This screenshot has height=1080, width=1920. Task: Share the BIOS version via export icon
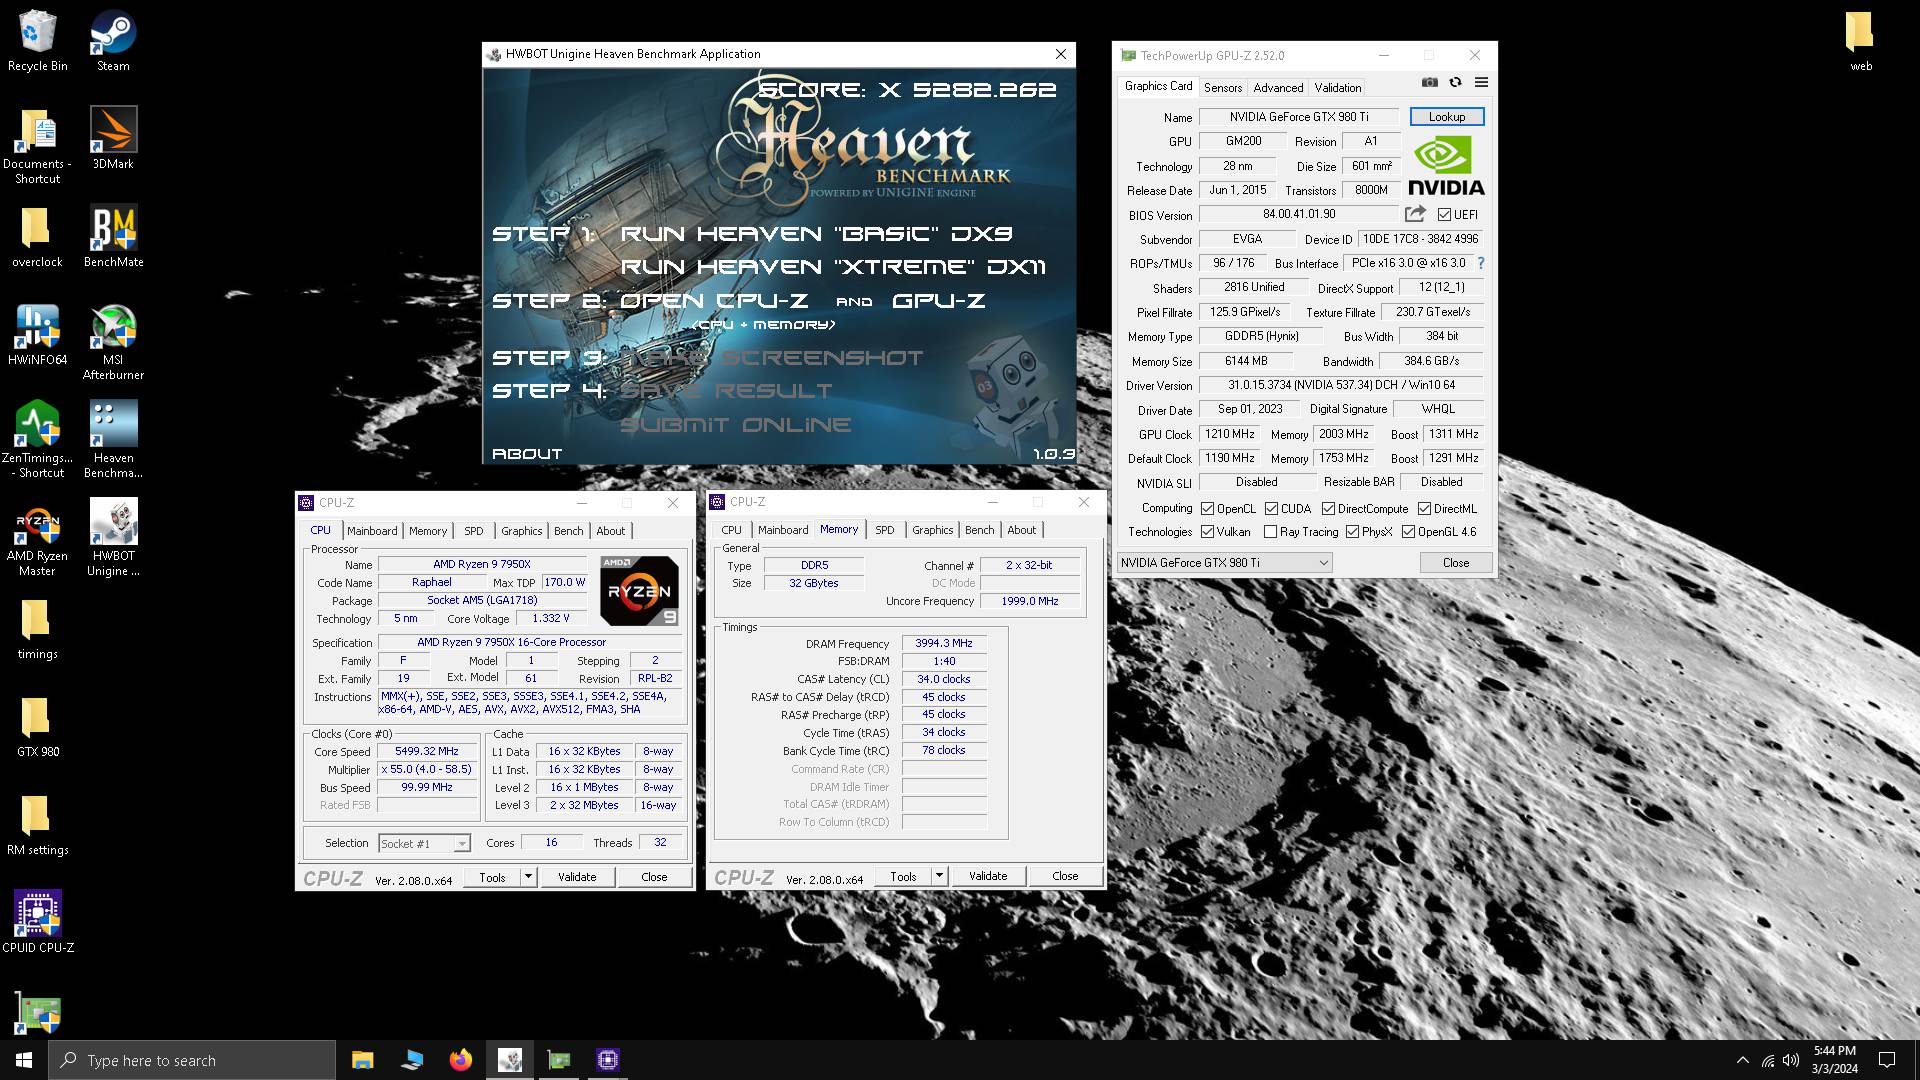click(1415, 214)
